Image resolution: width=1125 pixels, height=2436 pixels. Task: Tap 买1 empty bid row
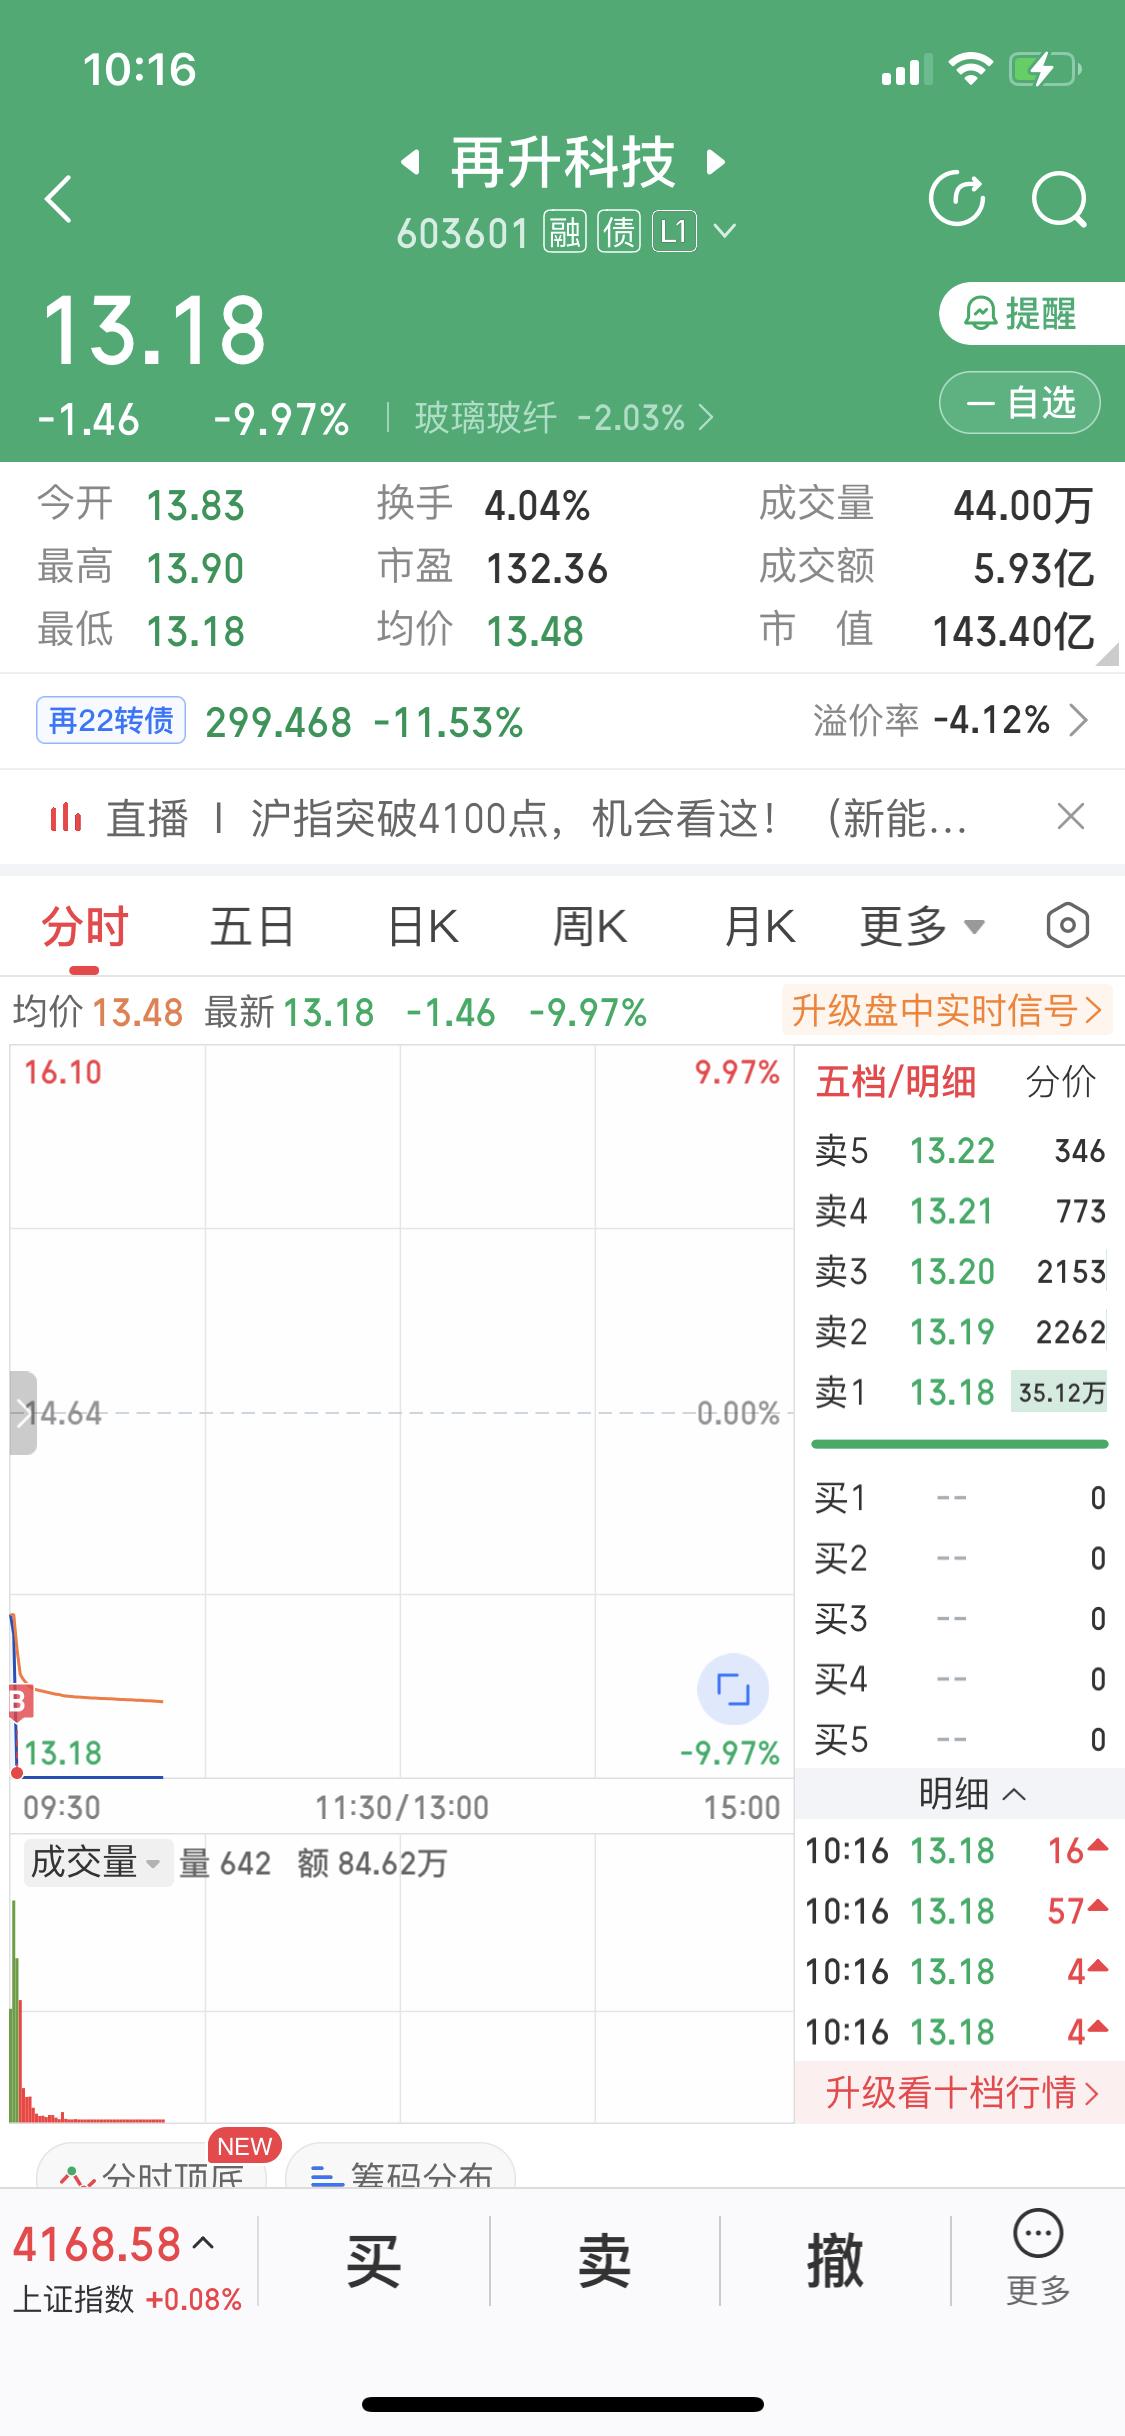(960, 1498)
